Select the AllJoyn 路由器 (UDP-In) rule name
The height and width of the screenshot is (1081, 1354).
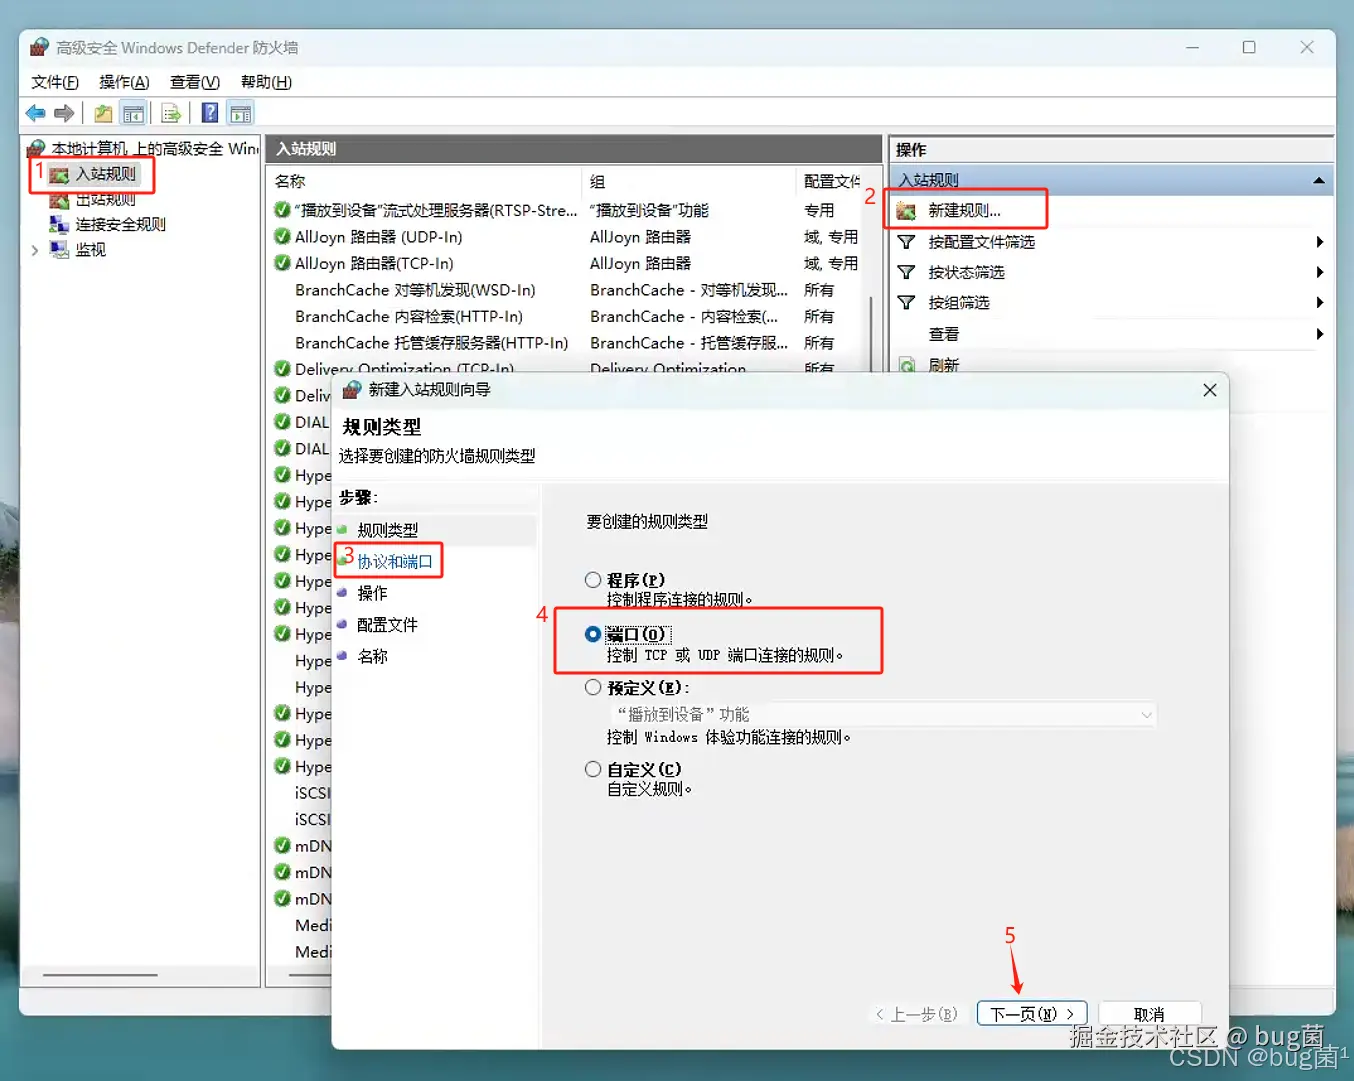(x=379, y=237)
